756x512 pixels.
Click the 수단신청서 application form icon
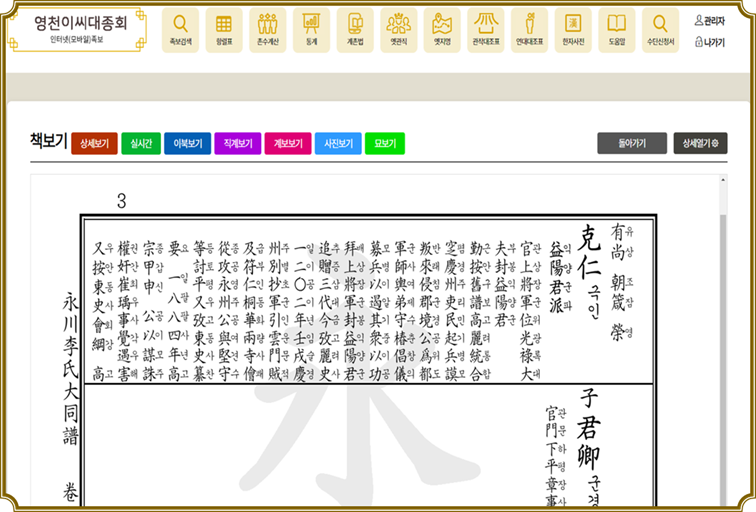(660, 28)
